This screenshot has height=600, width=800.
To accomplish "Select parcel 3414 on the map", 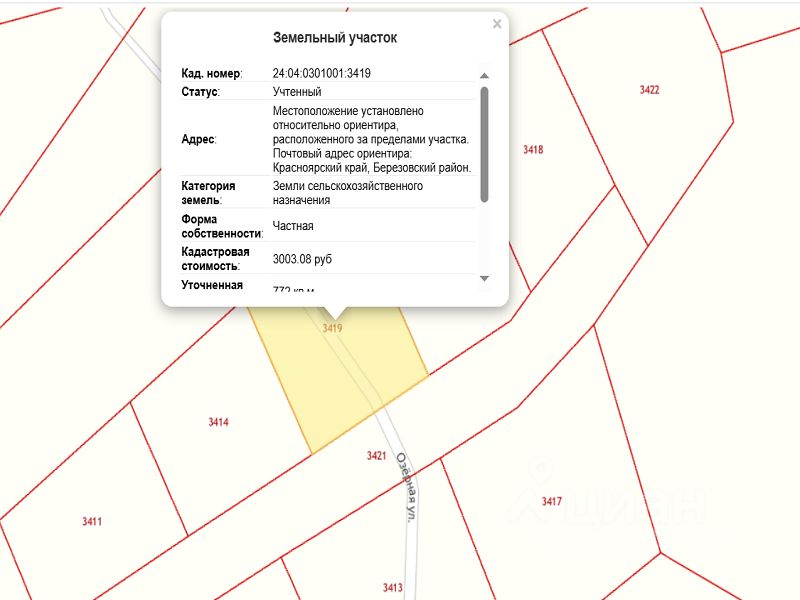I will click(x=218, y=422).
